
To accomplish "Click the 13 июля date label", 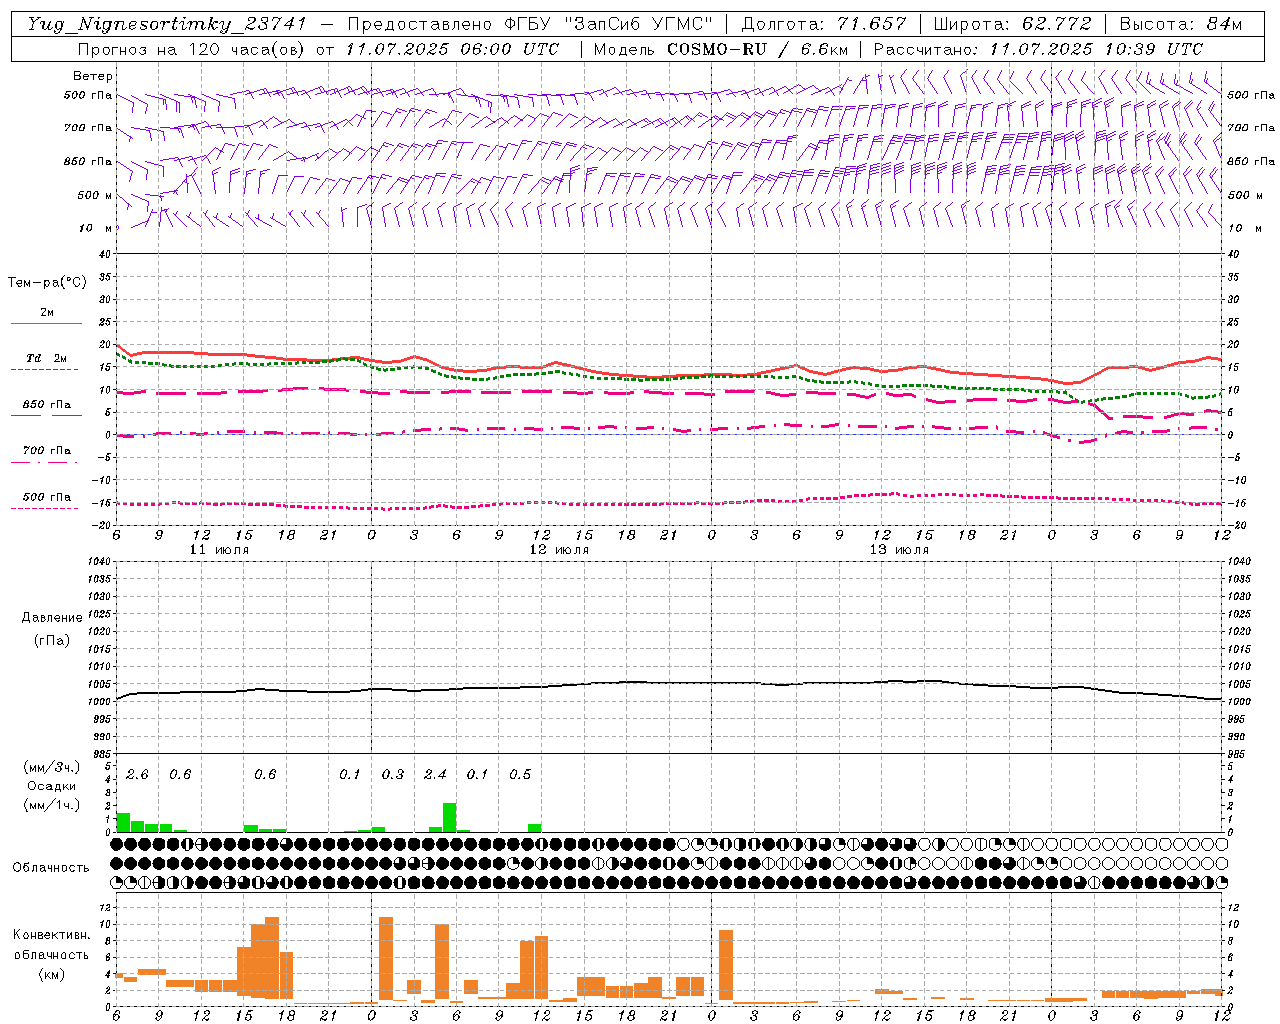I will point(899,550).
